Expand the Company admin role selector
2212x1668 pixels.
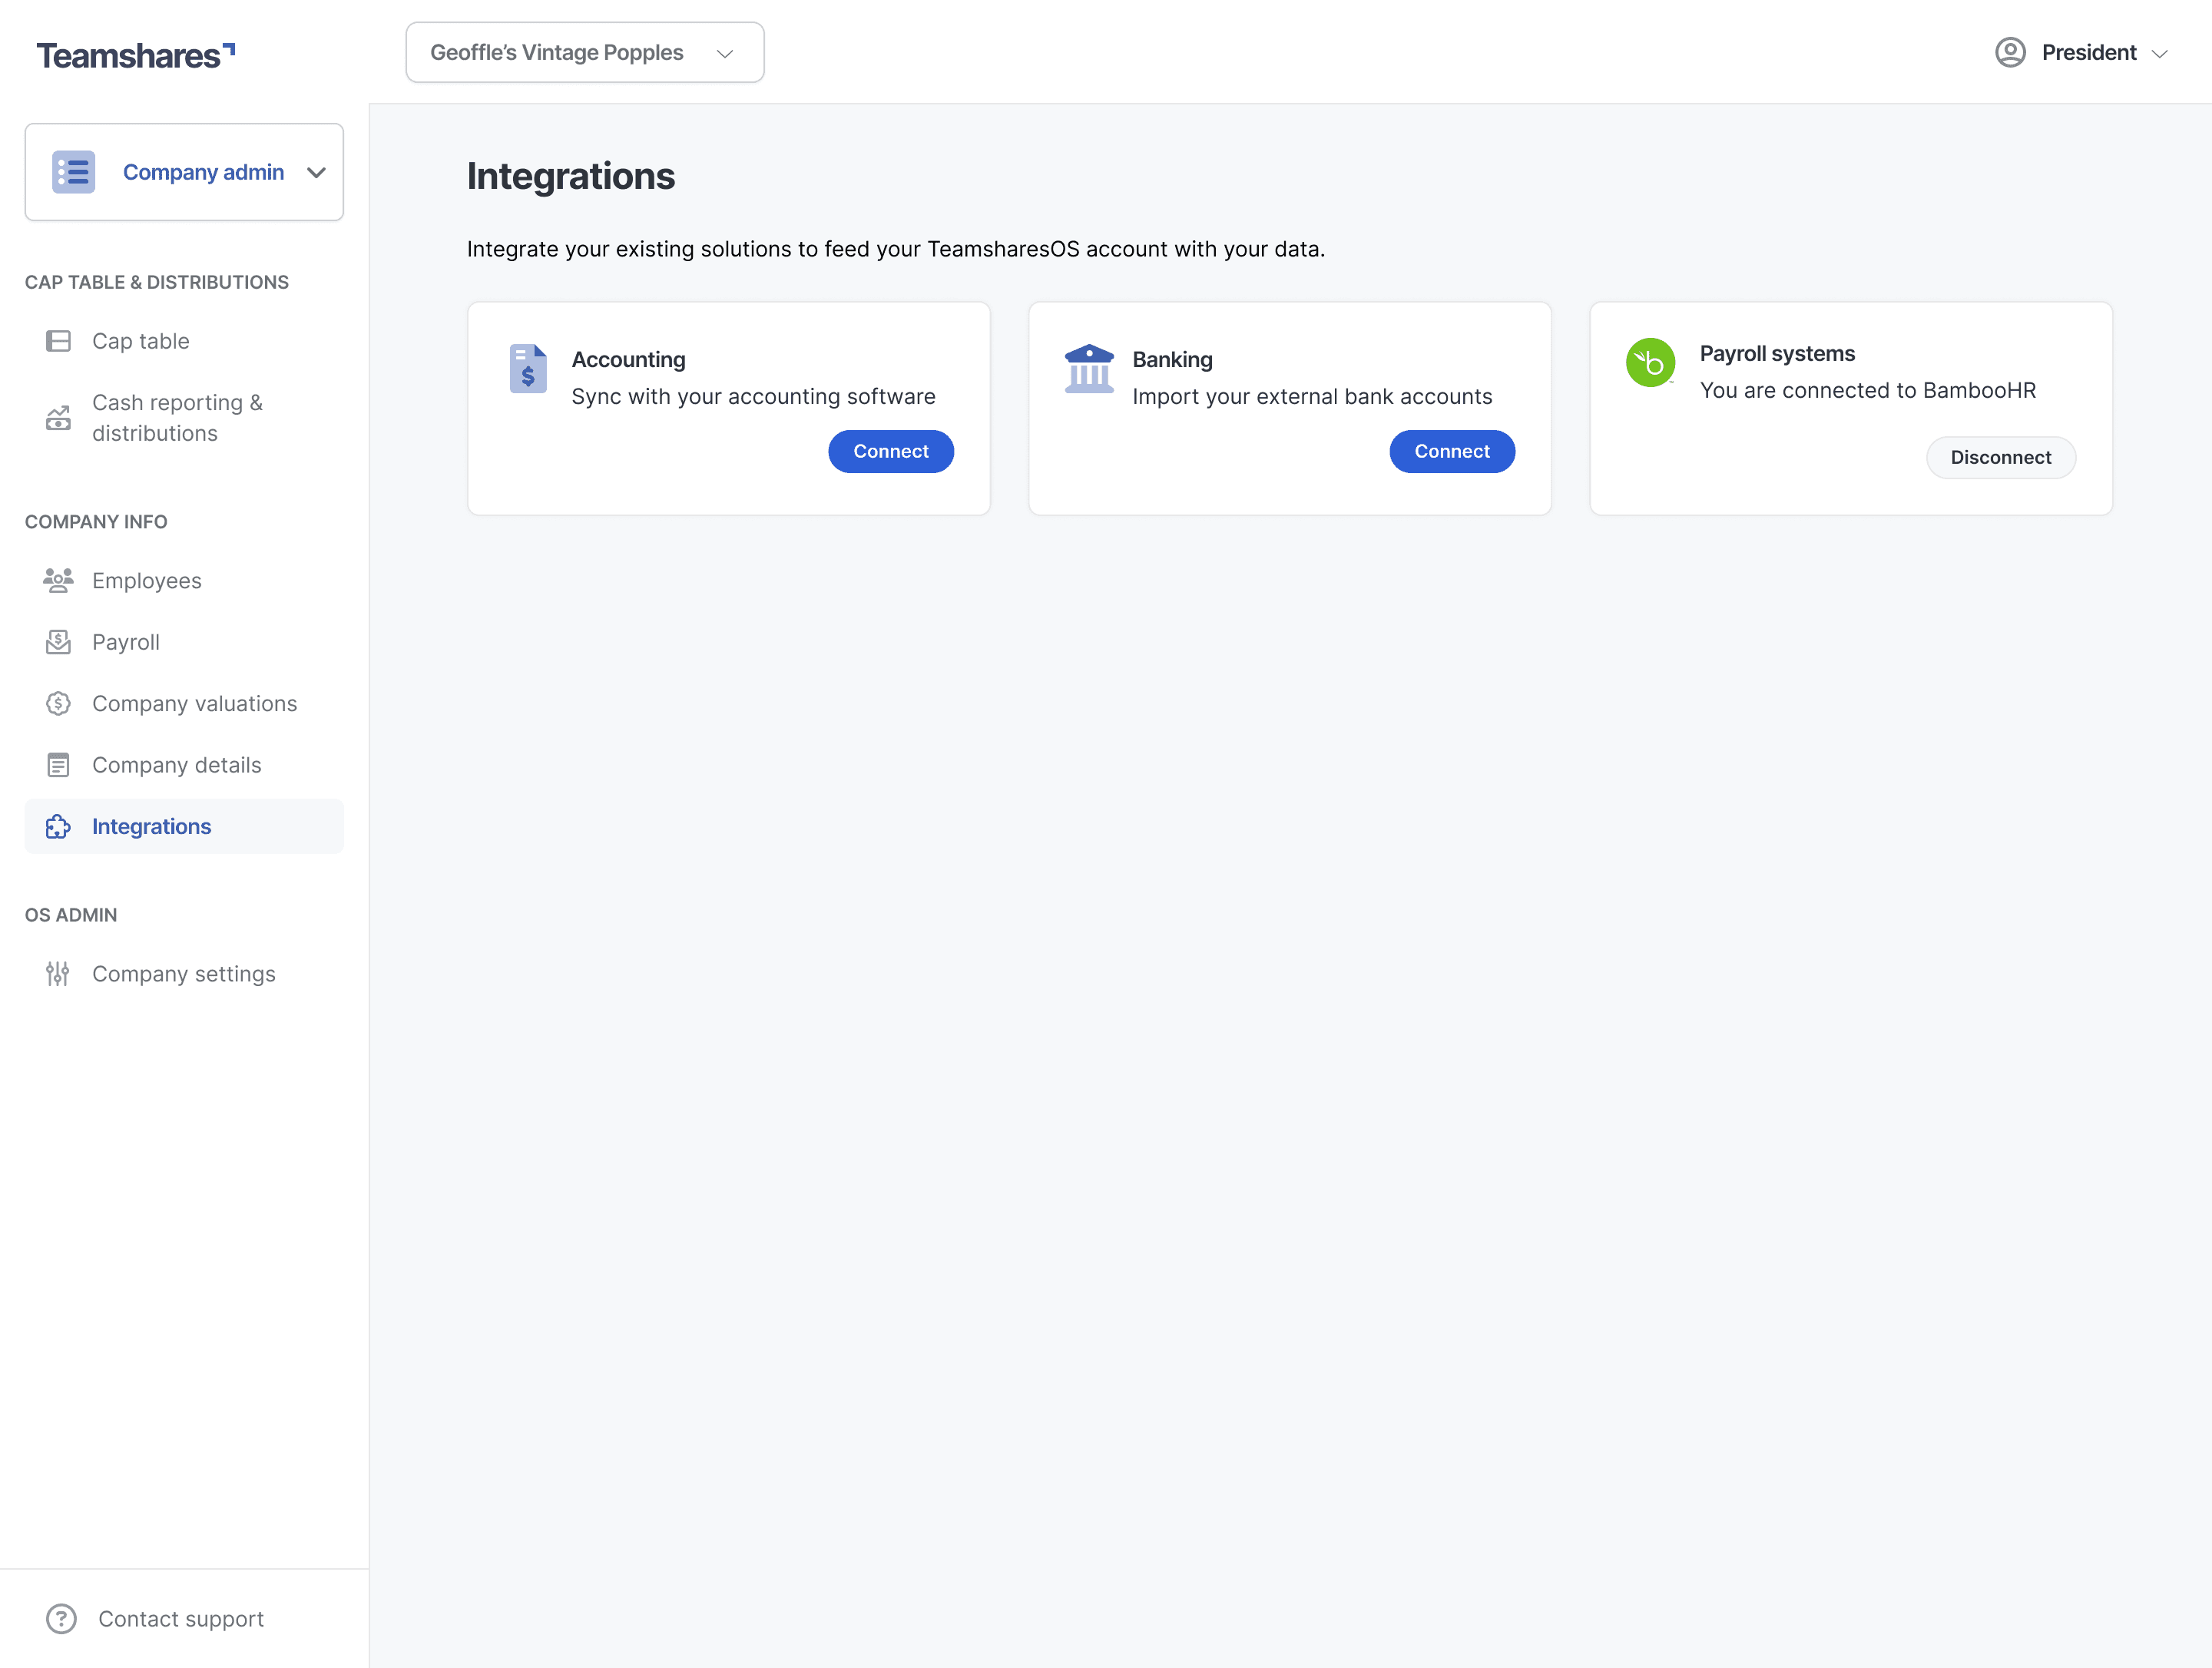pyautogui.click(x=316, y=172)
